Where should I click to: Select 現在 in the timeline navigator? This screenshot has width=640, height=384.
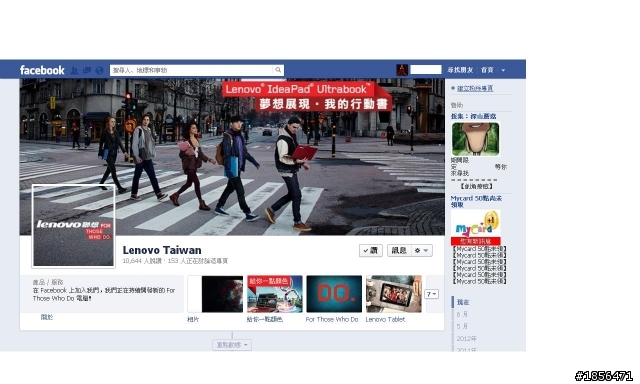[x=463, y=302]
